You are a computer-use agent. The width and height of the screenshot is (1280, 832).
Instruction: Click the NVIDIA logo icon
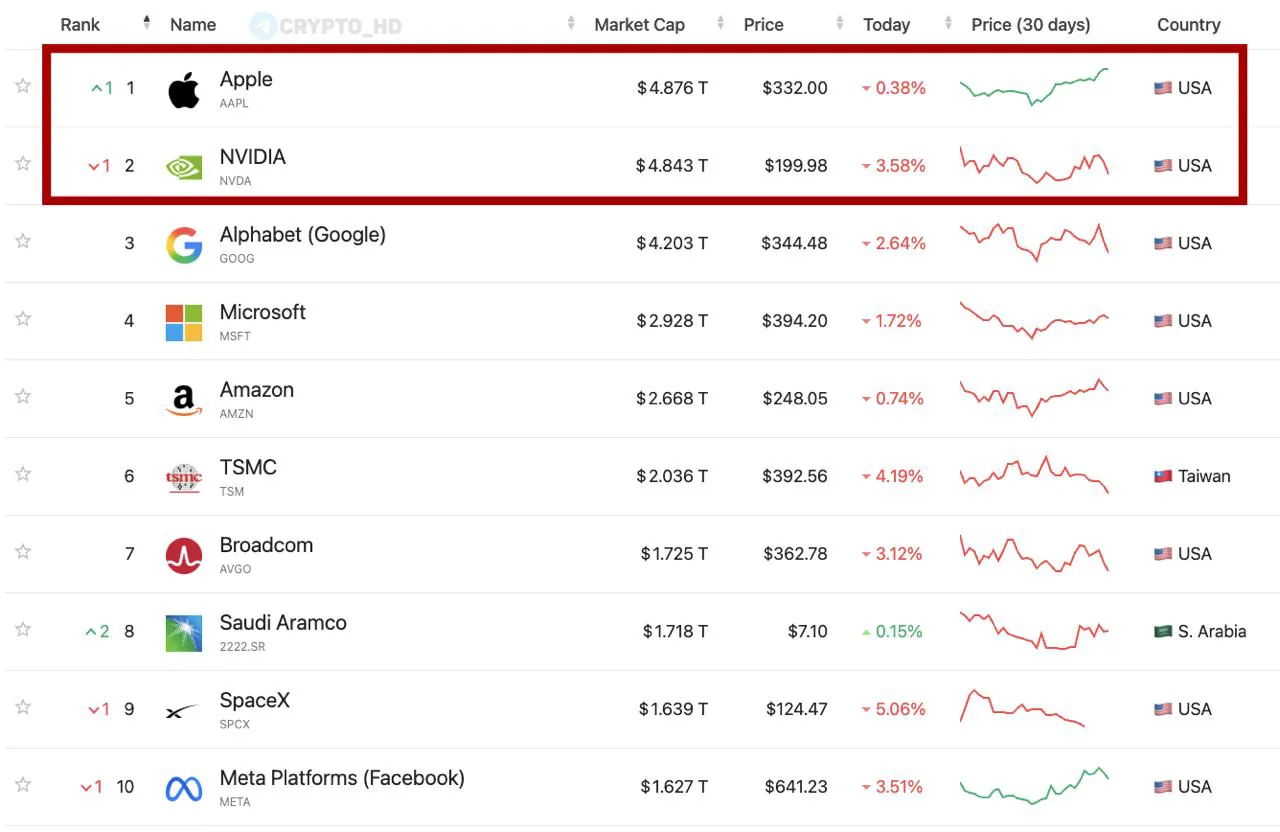(x=184, y=167)
